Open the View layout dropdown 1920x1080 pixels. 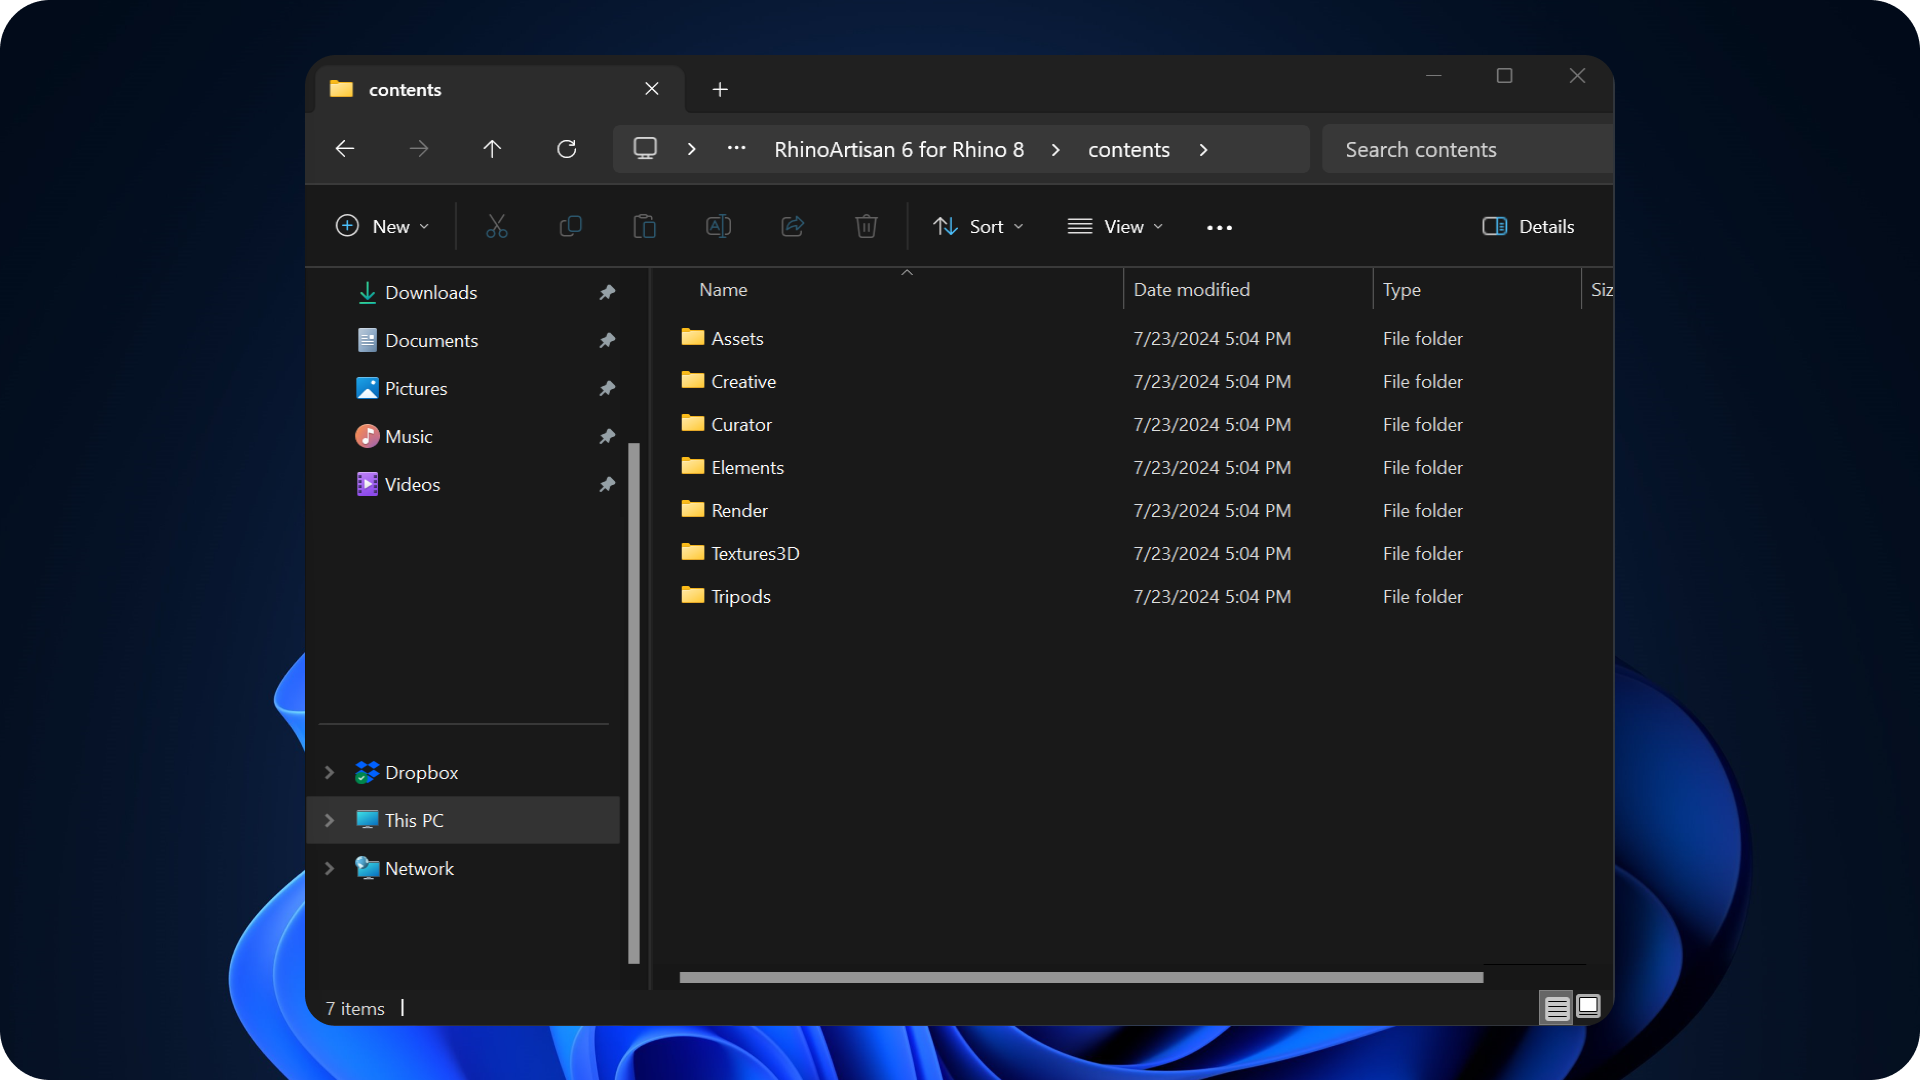point(1115,227)
